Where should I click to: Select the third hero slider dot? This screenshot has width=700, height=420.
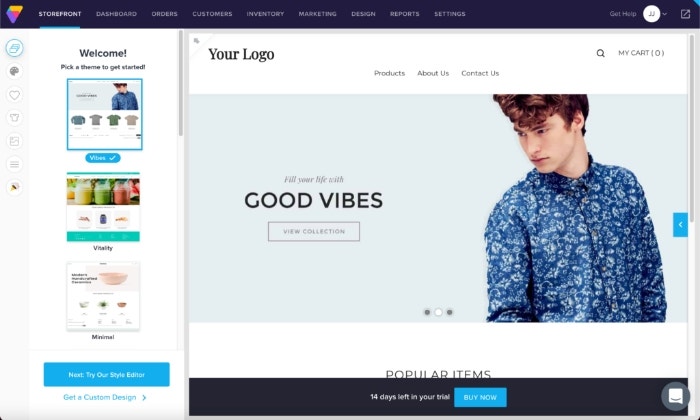pyautogui.click(x=450, y=312)
